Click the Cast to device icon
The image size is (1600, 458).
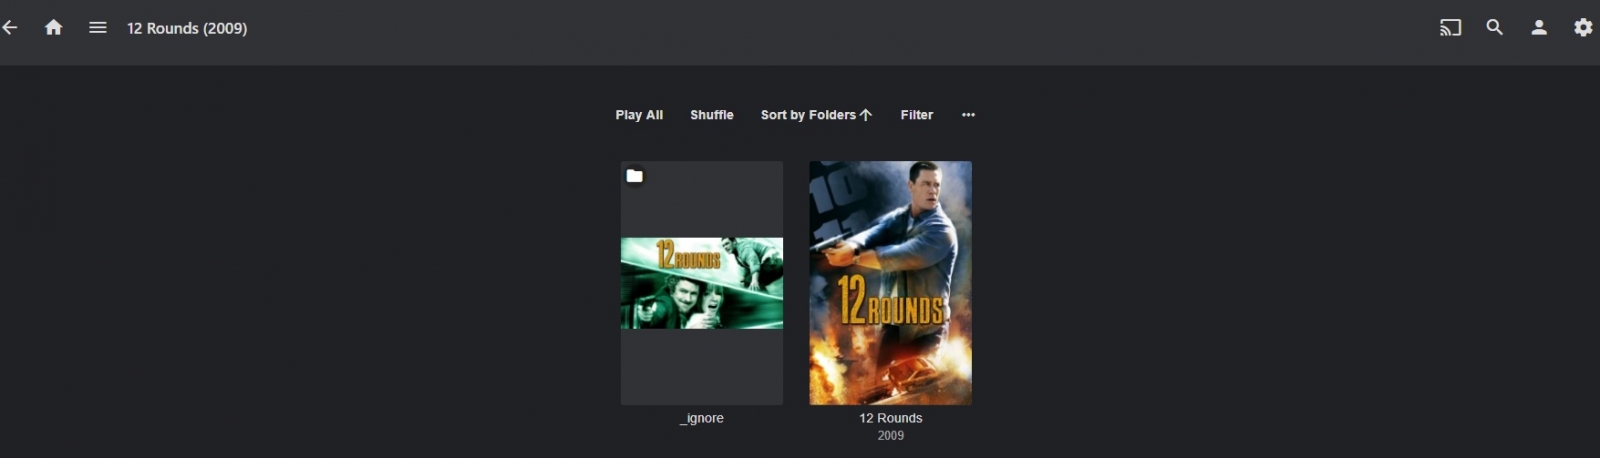point(1450,28)
